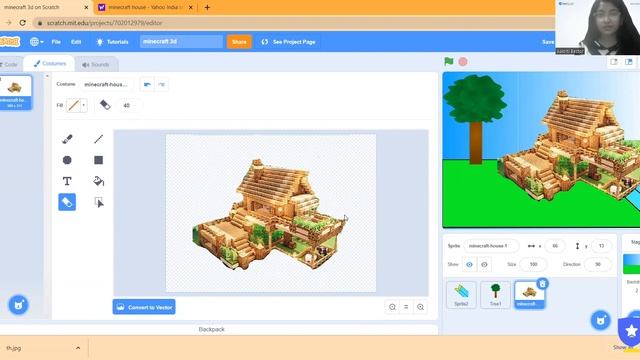Click the project title field minecraft 3d
This screenshot has height=360, width=640.
[x=181, y=41]
